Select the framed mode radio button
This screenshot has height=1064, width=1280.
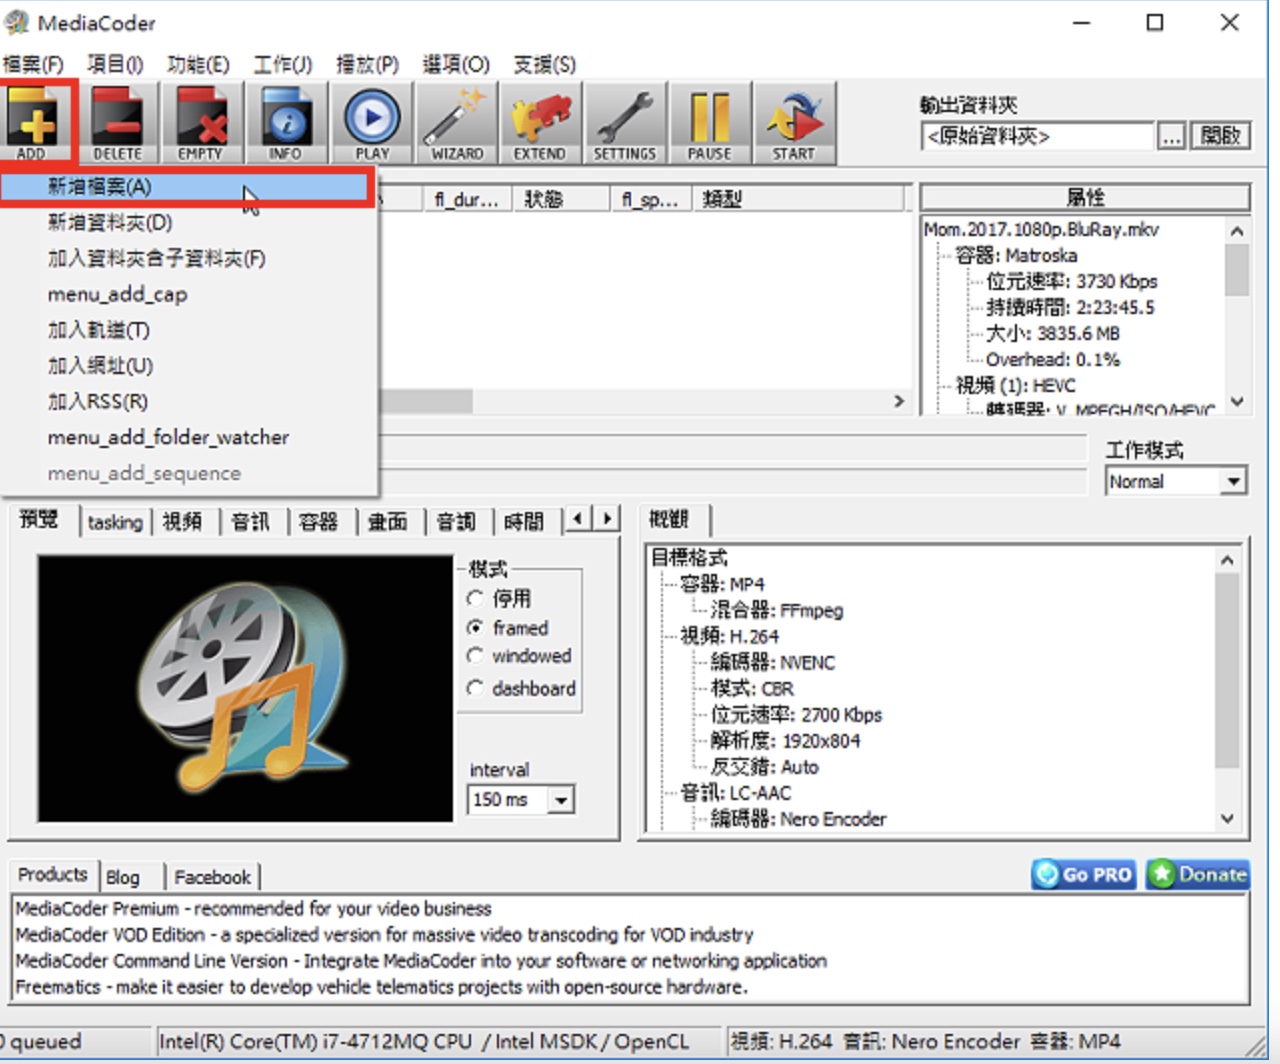point(475,628)
